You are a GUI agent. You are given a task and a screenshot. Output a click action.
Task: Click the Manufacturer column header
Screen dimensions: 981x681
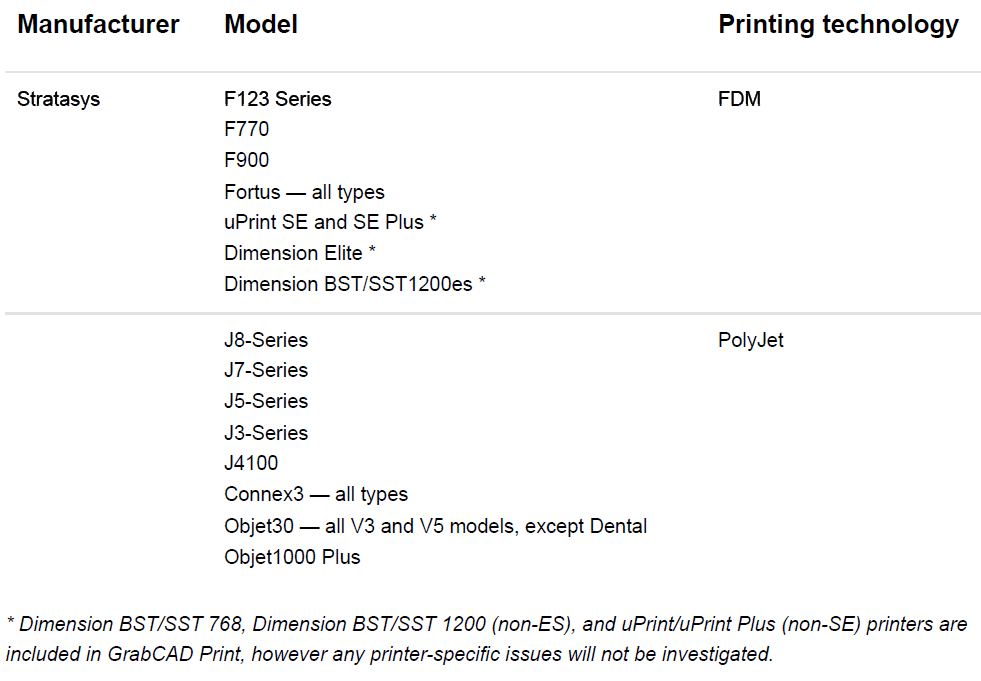(x=98, y=25)
